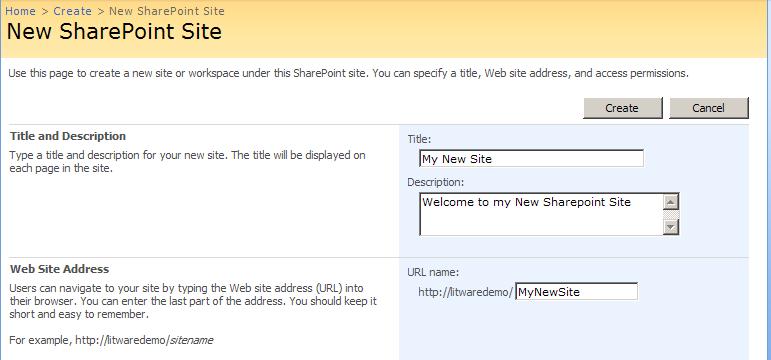Click the URL name: label
The height and width of the screenshot is (360, 771).
click(x=433, y=272)
